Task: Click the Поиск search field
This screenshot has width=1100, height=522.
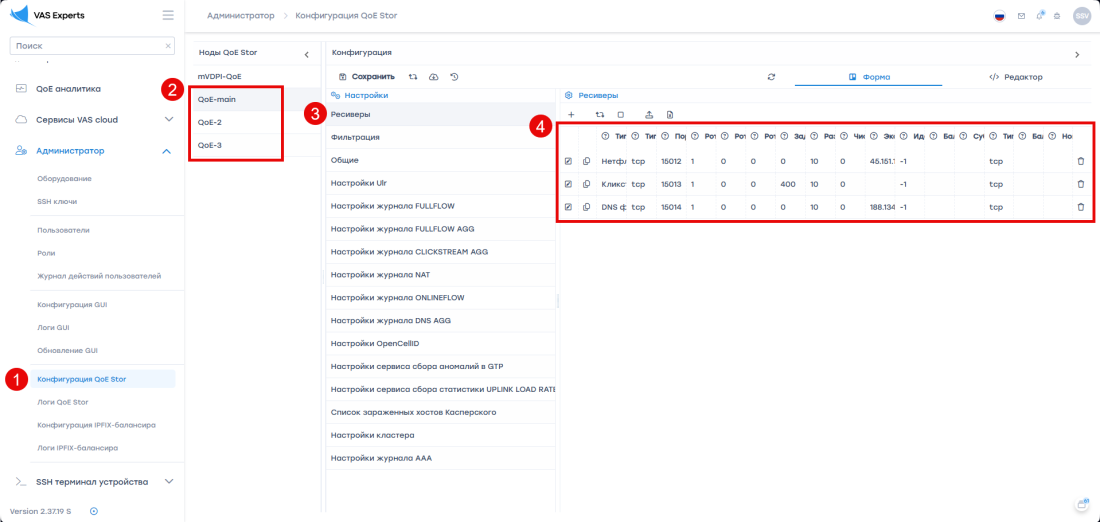Action: 88,46
